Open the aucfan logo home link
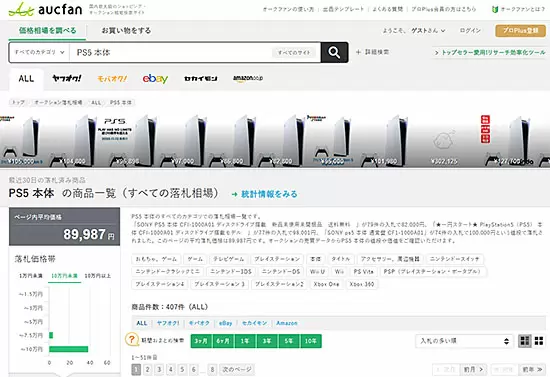 click(x=46, y=9)
